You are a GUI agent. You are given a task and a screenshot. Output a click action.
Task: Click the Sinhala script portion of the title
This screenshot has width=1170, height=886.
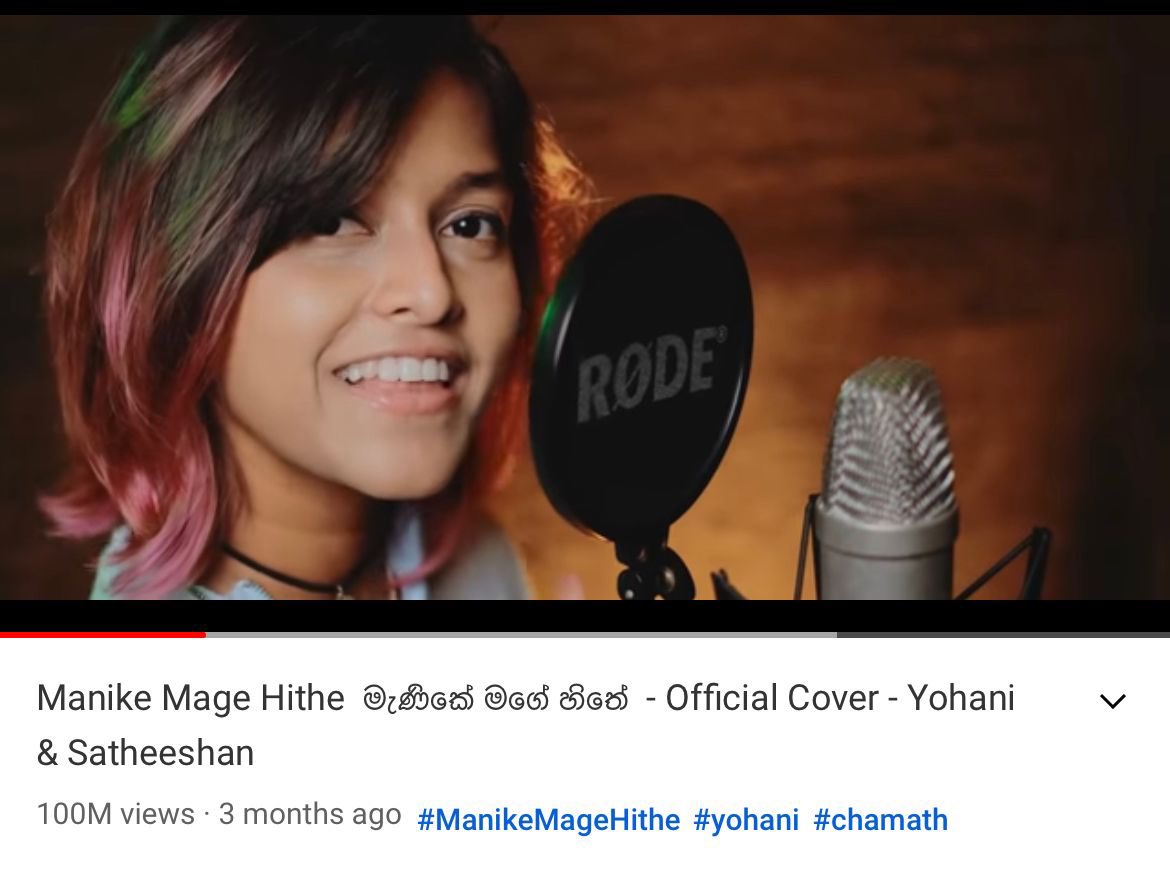(495, 699)
